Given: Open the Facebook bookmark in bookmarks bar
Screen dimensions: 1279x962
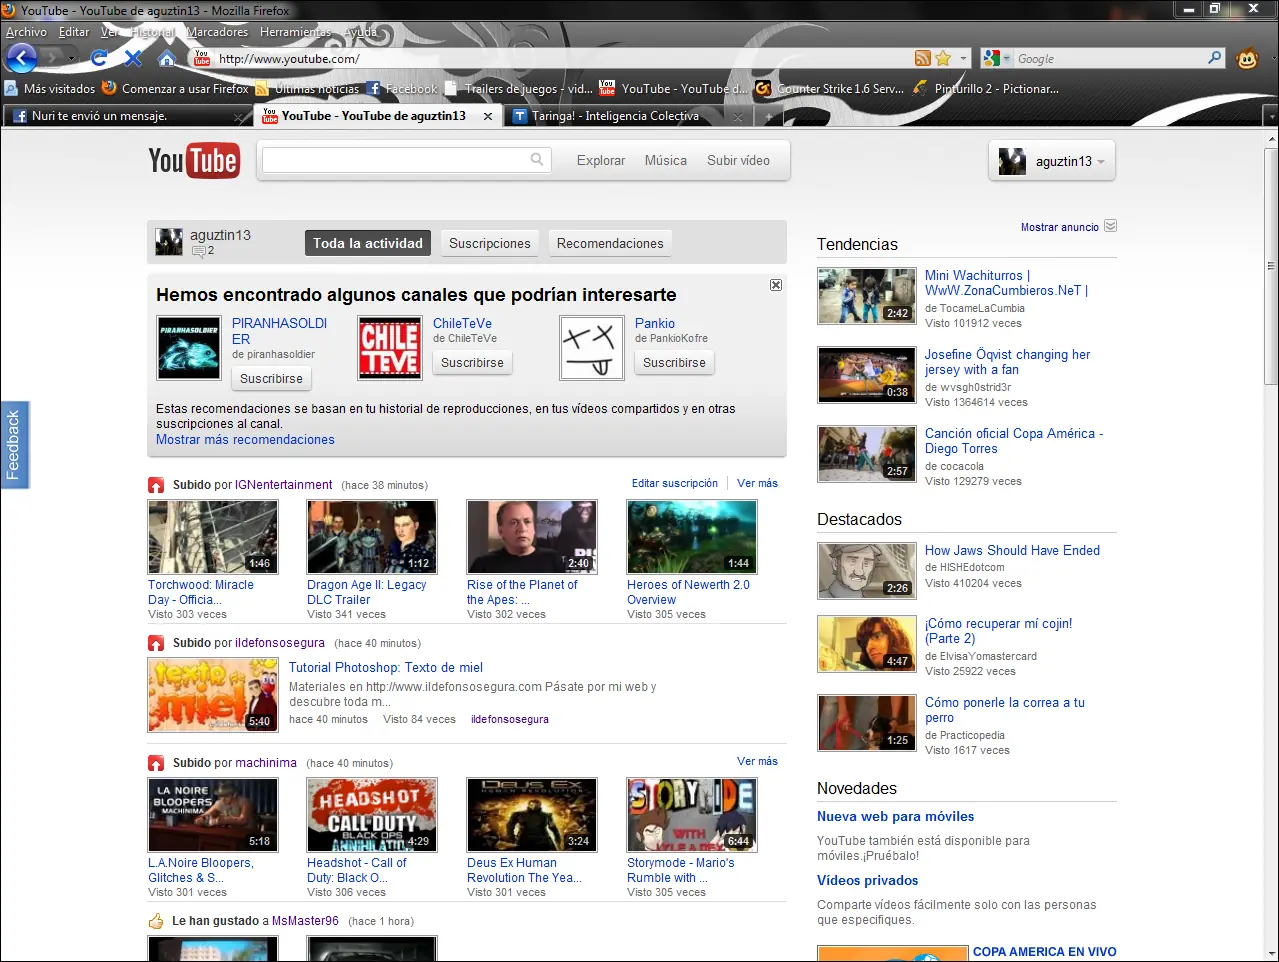Looking at the screenshot, I should tap(402, 89).
